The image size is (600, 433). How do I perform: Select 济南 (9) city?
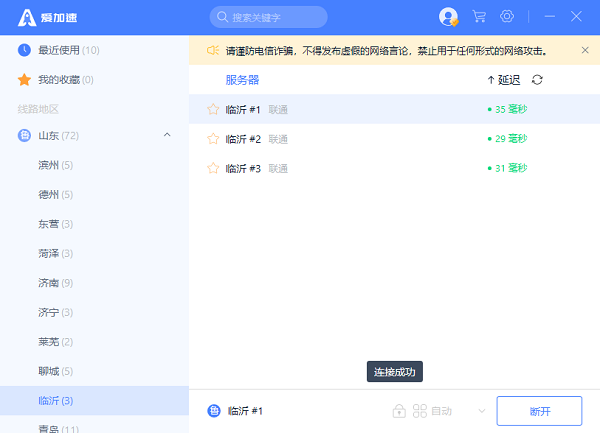click(x=94, y=283)
